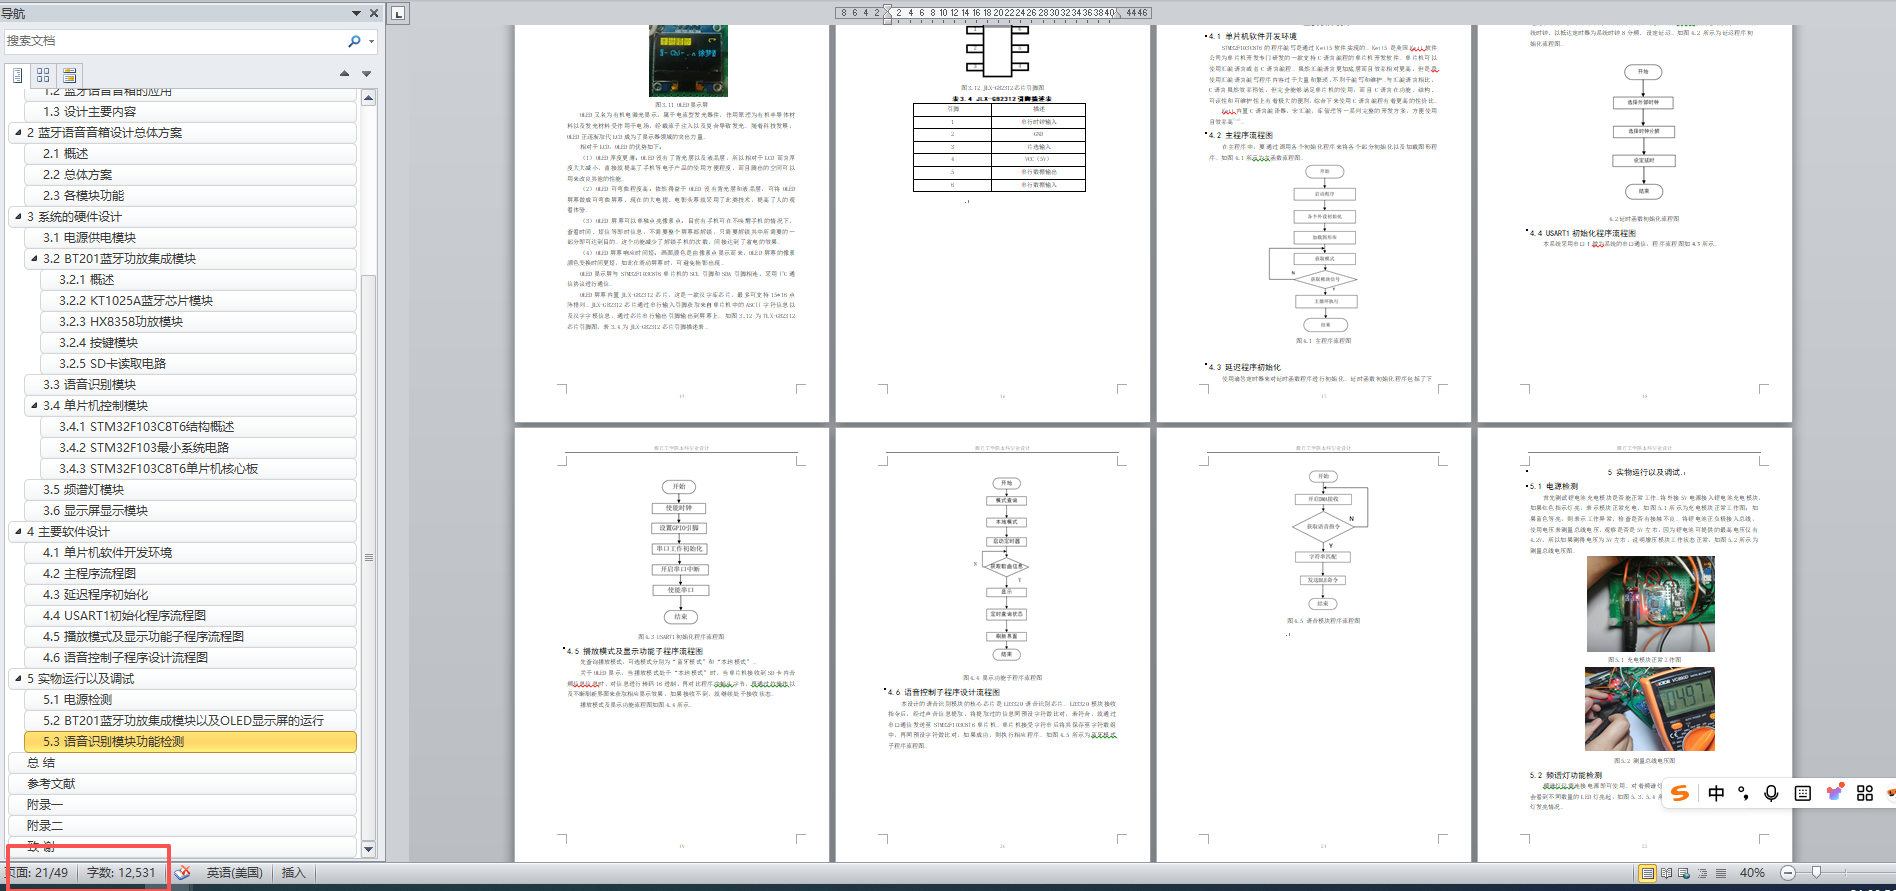
Task: Switch to Full Screen Reading view
Action: tap(1666, 873)
